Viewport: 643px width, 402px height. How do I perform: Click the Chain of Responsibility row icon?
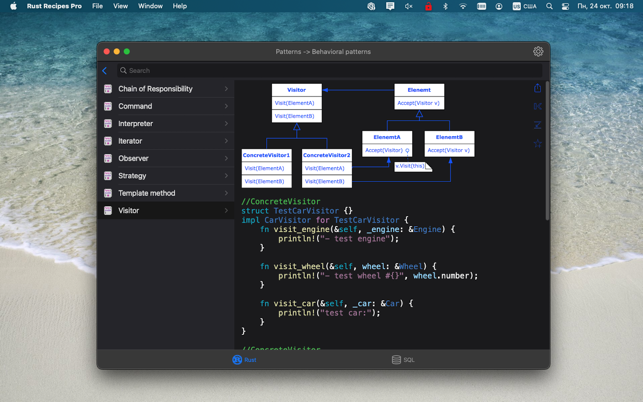(108, 89)
